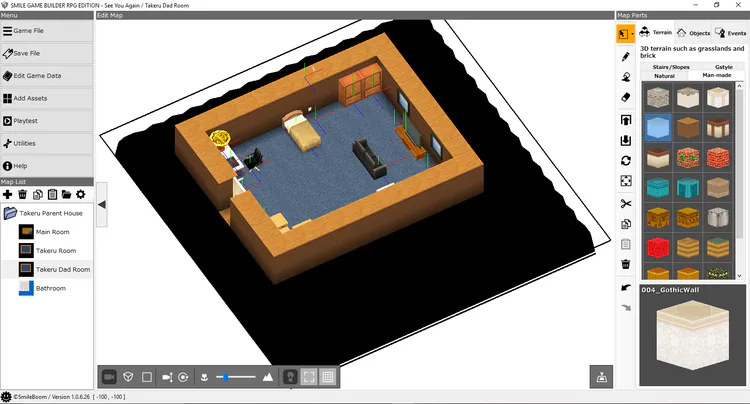Click the camera placement icon in bottom toolbar
Screen dimensions: 750x404
tap(167, 377)
